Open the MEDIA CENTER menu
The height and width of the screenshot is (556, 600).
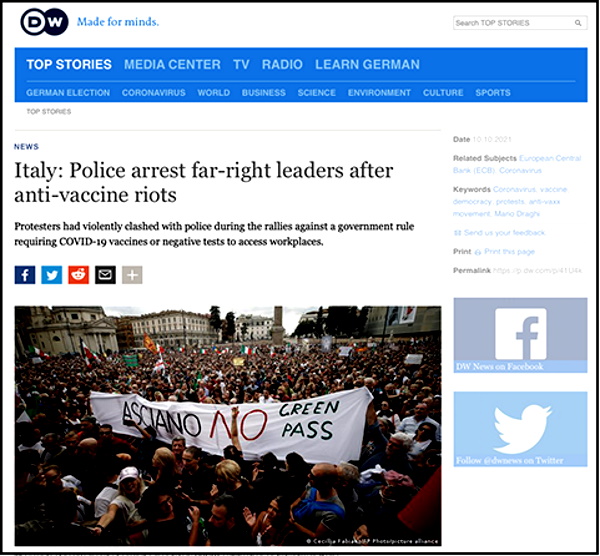click(172, 64)
